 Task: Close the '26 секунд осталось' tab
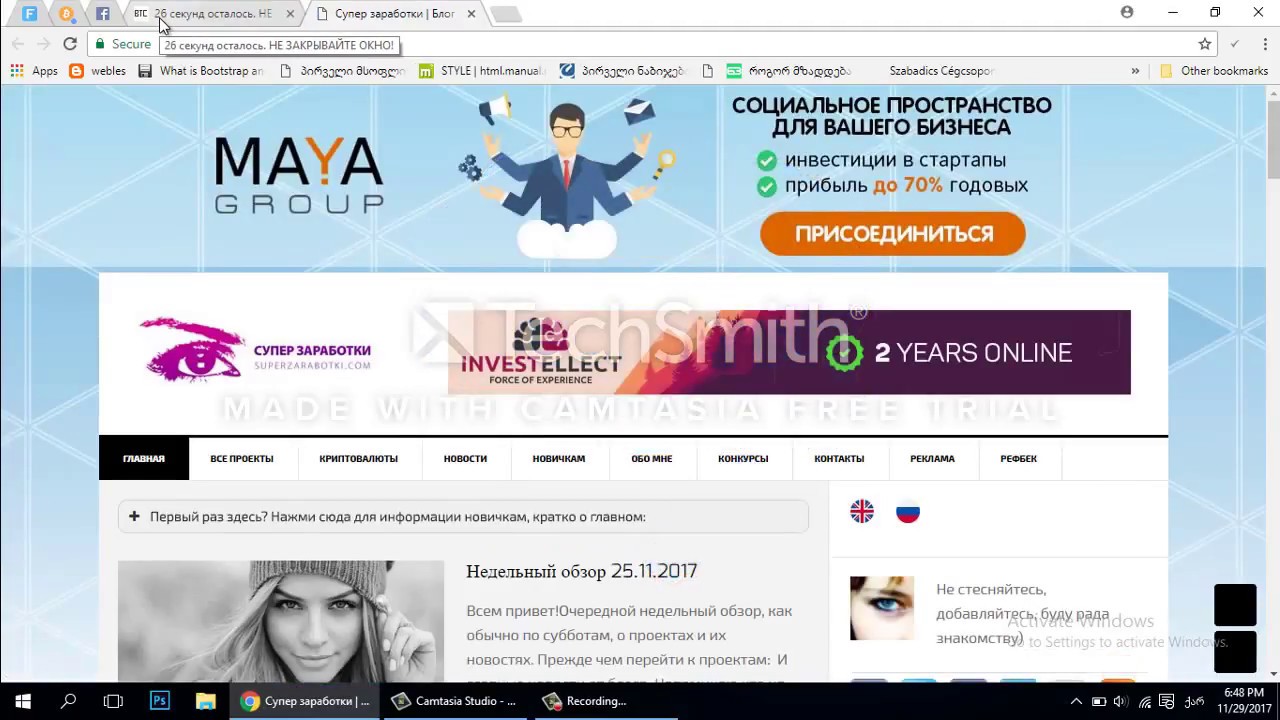point(290,14)
